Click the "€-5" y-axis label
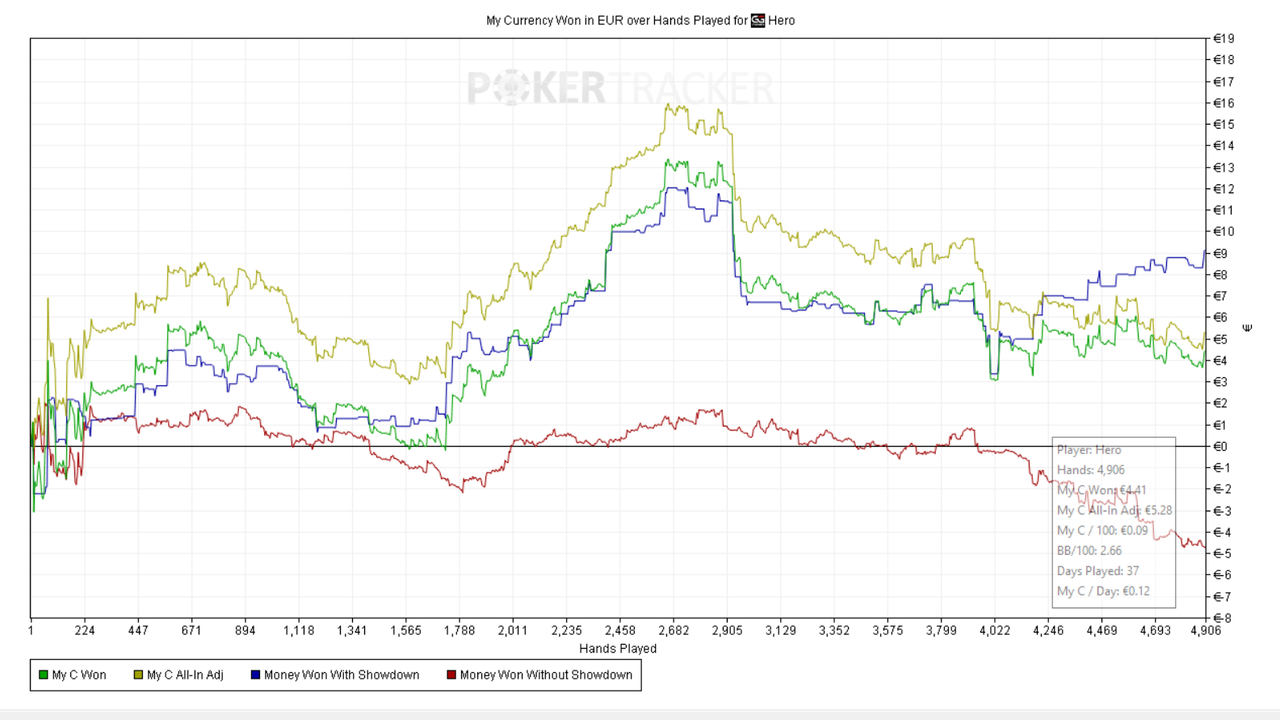Image resolution: width=1280 pixels, height=720 pixels. [x=1222, y=553]
